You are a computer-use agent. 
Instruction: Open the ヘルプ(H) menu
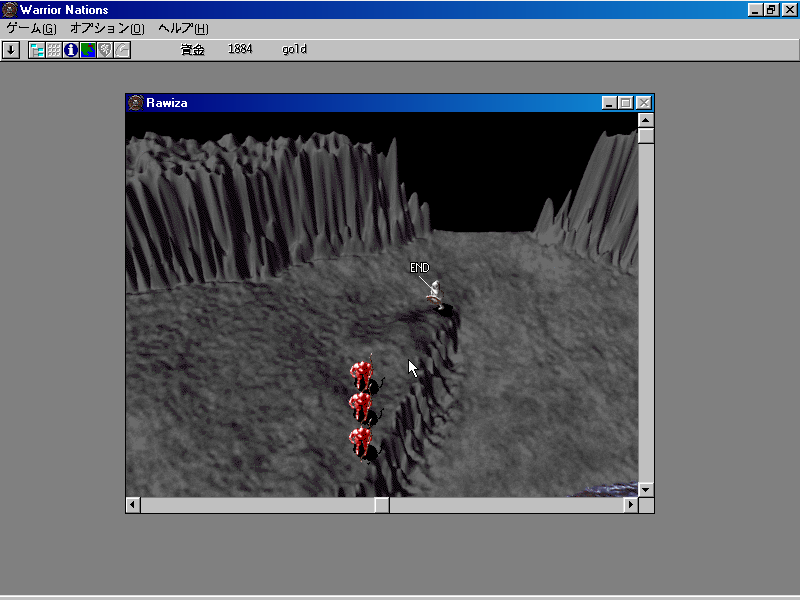(x=183, y=29)
